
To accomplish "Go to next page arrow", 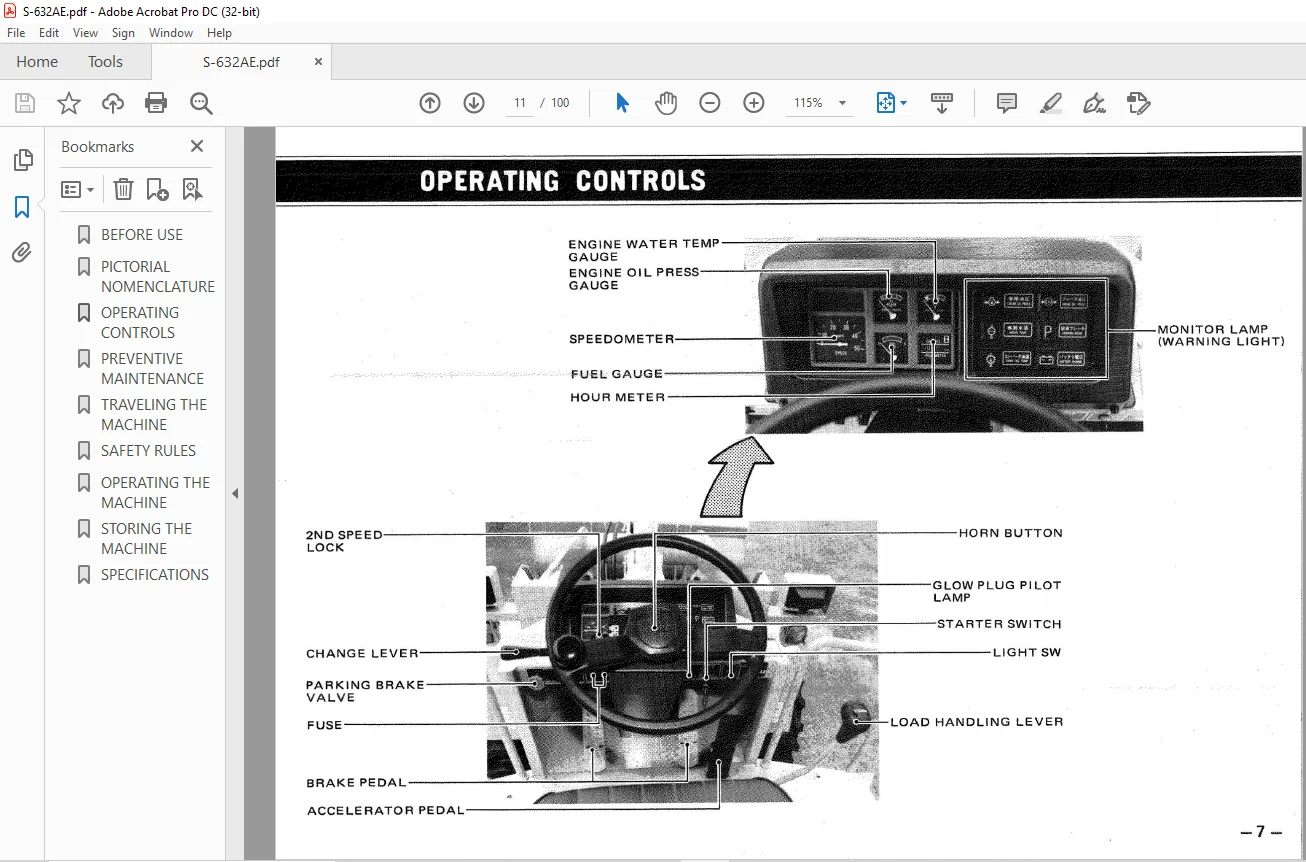I will pyautogui.click(x=474, y=103).
